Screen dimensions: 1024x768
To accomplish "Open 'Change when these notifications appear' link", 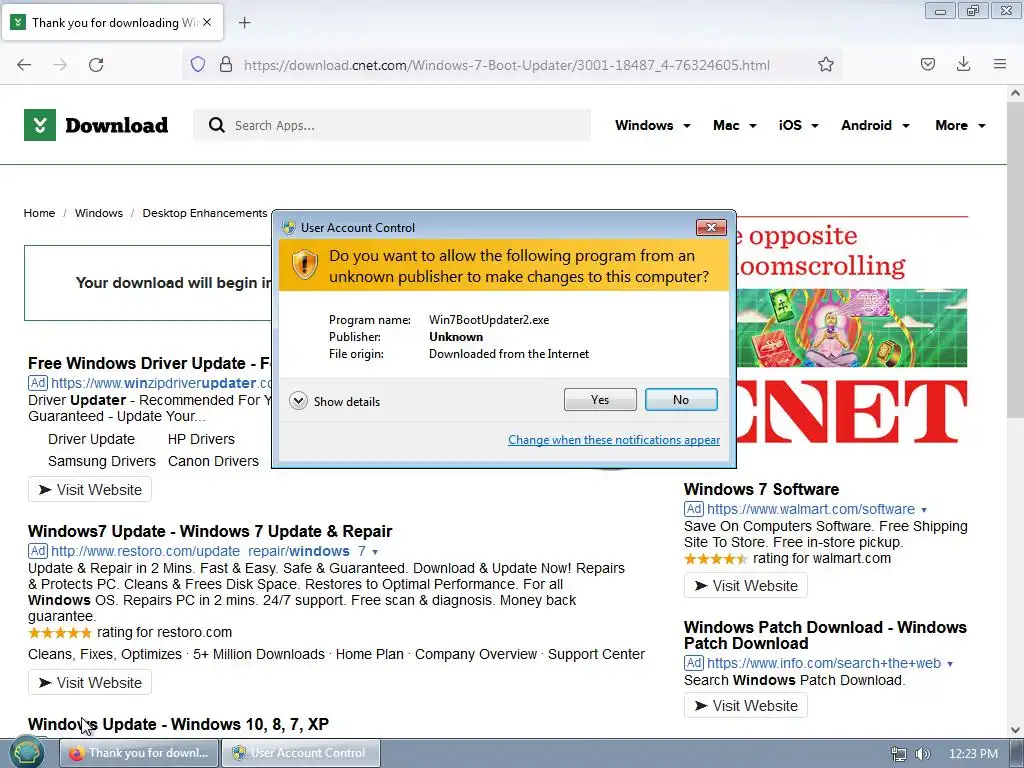I will (x=614, y=440).
